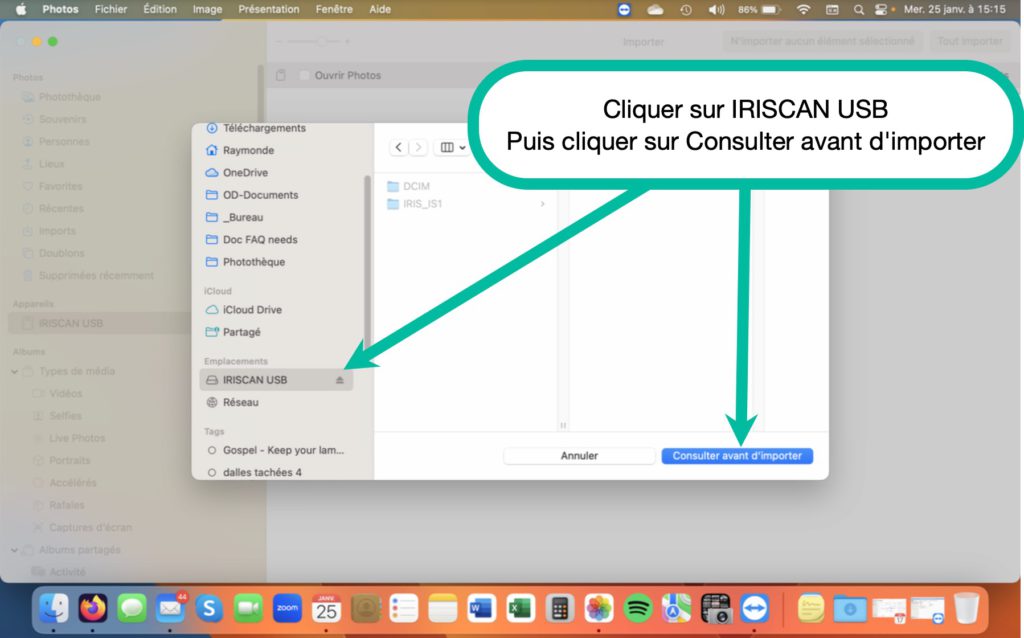
Task: Eject the IRISCAN USB drive
Action: click(x=340, y=380)
